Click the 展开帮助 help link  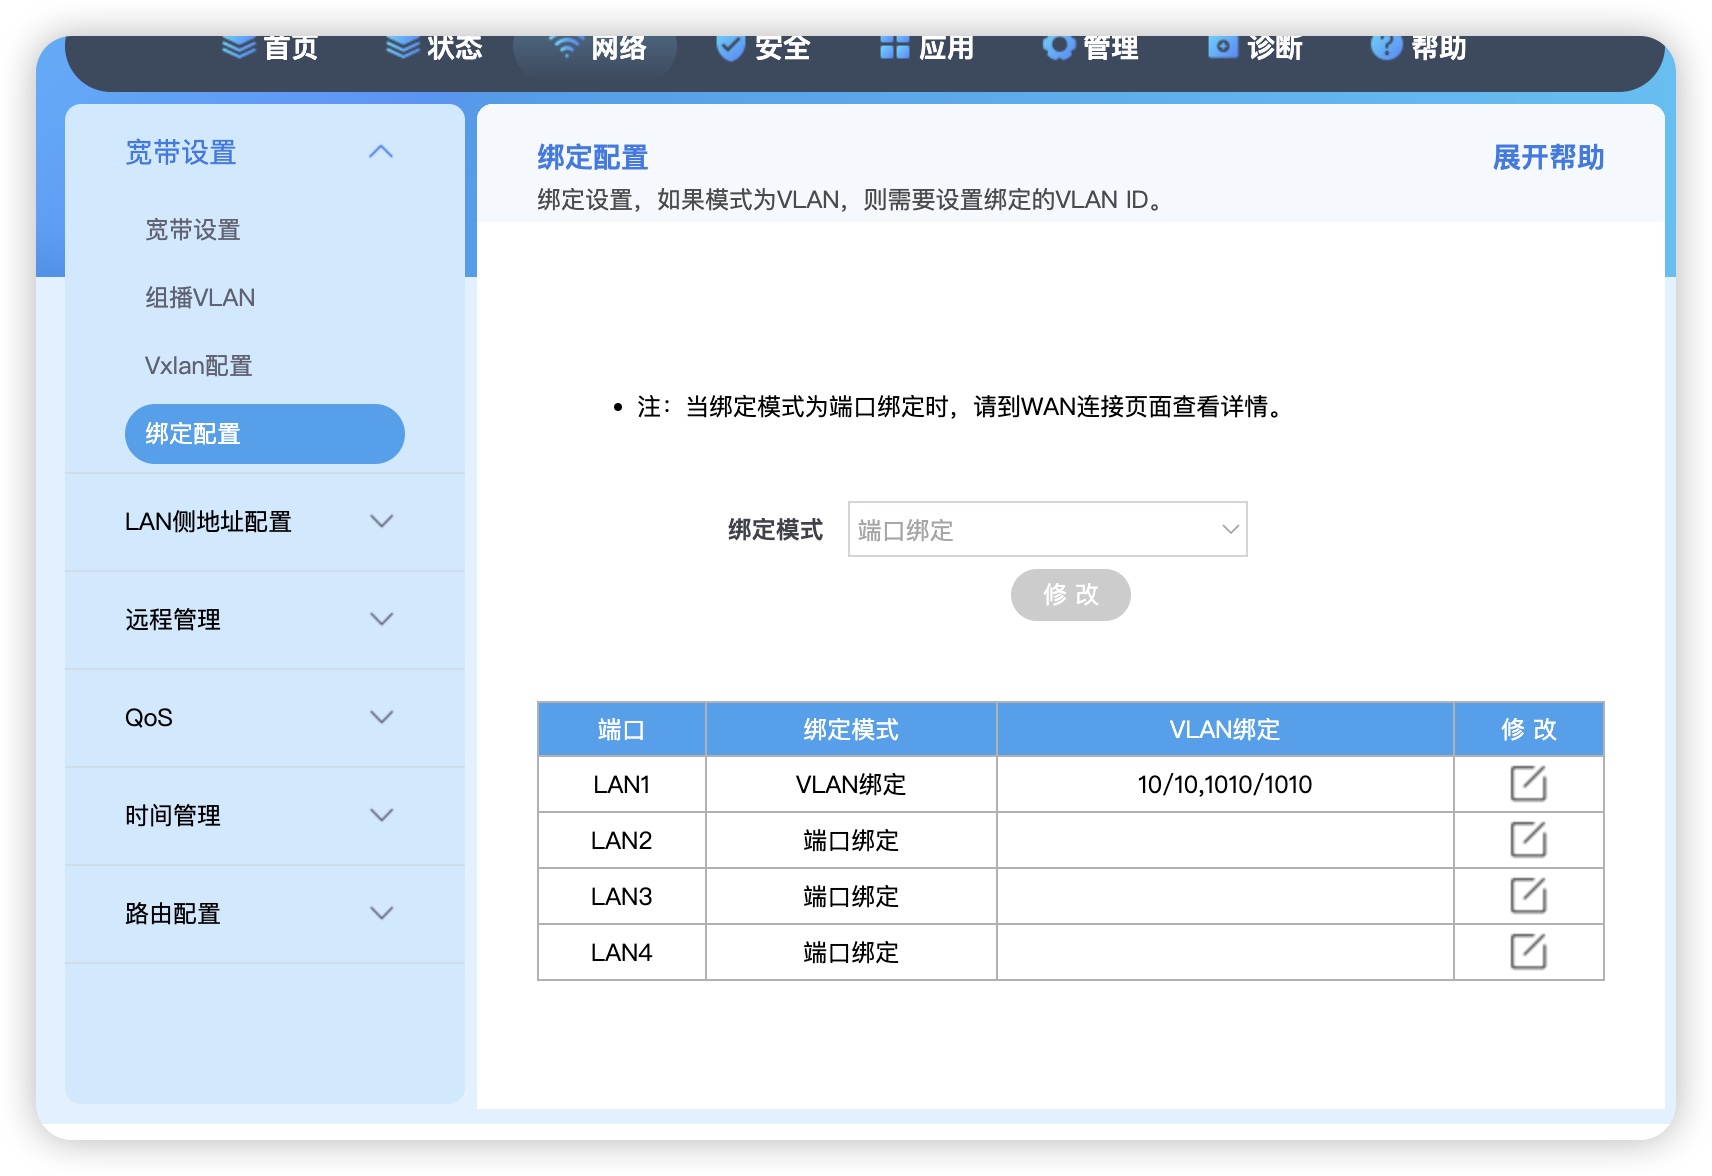[x=1548, y=157]
